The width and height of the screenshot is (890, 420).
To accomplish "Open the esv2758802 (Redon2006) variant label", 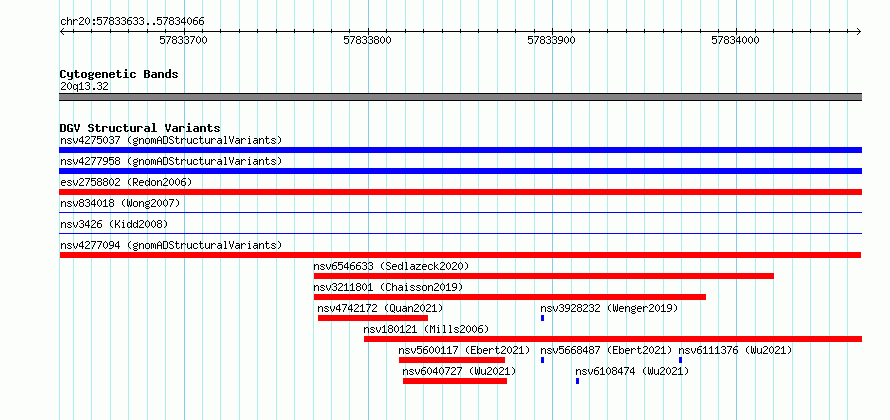I will (126, 182).
